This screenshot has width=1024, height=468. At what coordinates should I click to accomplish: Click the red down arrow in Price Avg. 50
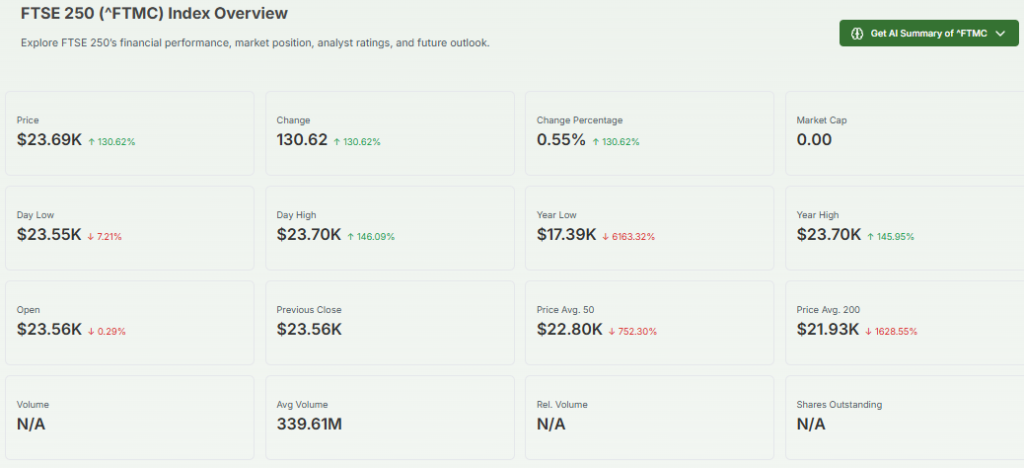tap(612, 331)
